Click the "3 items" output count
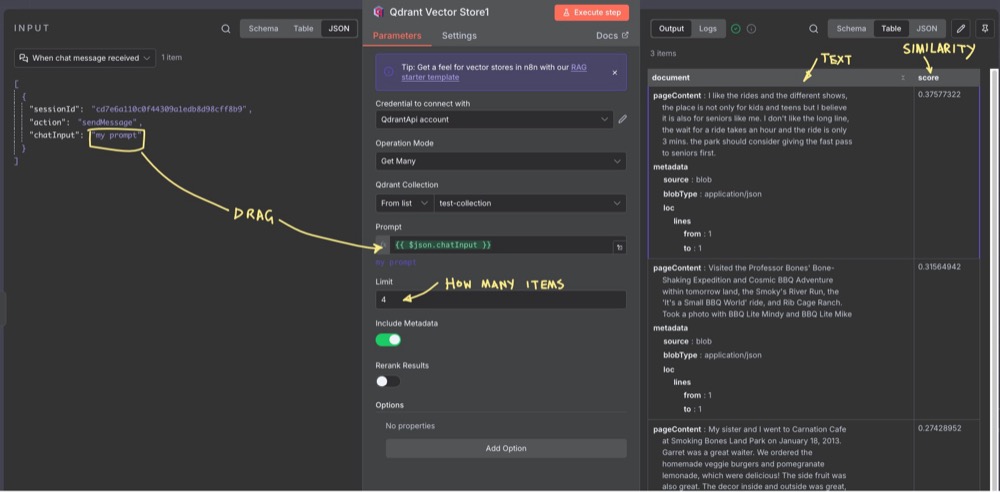Image resolution: width=1000 pixels, height=492 pixels. pos(663,54)
